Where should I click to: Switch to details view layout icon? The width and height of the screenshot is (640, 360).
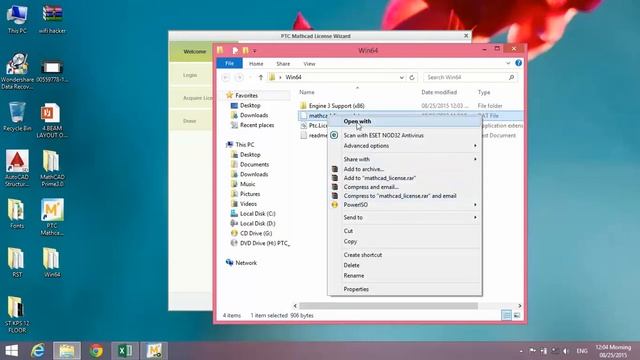pyautogui.click(x=507, y=315)
